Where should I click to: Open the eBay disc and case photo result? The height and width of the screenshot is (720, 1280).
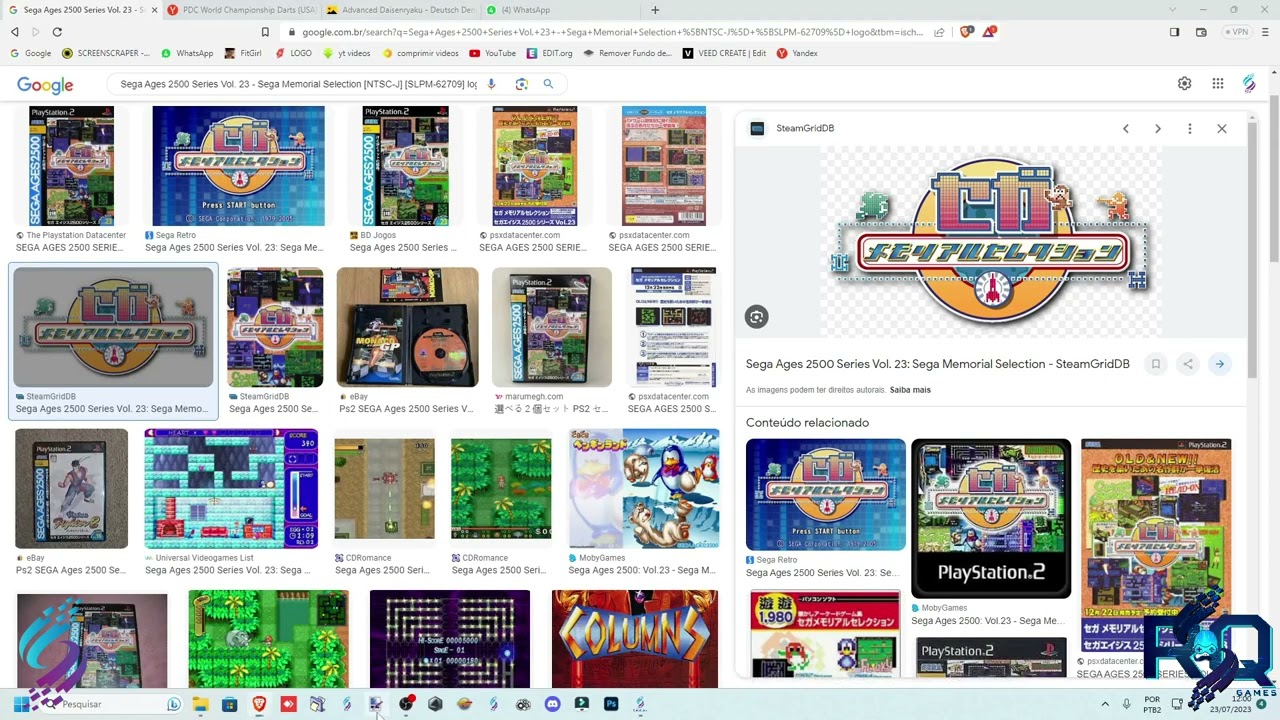(407, 327)
